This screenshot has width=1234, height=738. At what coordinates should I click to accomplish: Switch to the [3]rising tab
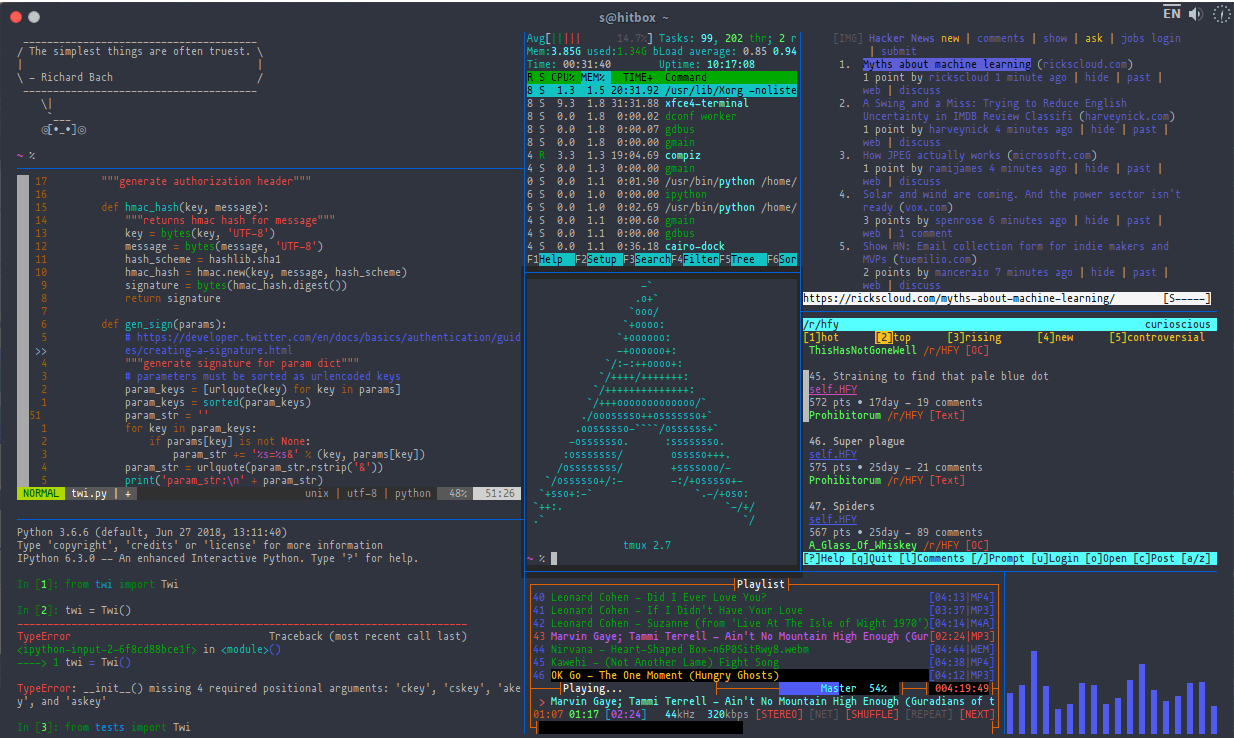pos(974,338)
